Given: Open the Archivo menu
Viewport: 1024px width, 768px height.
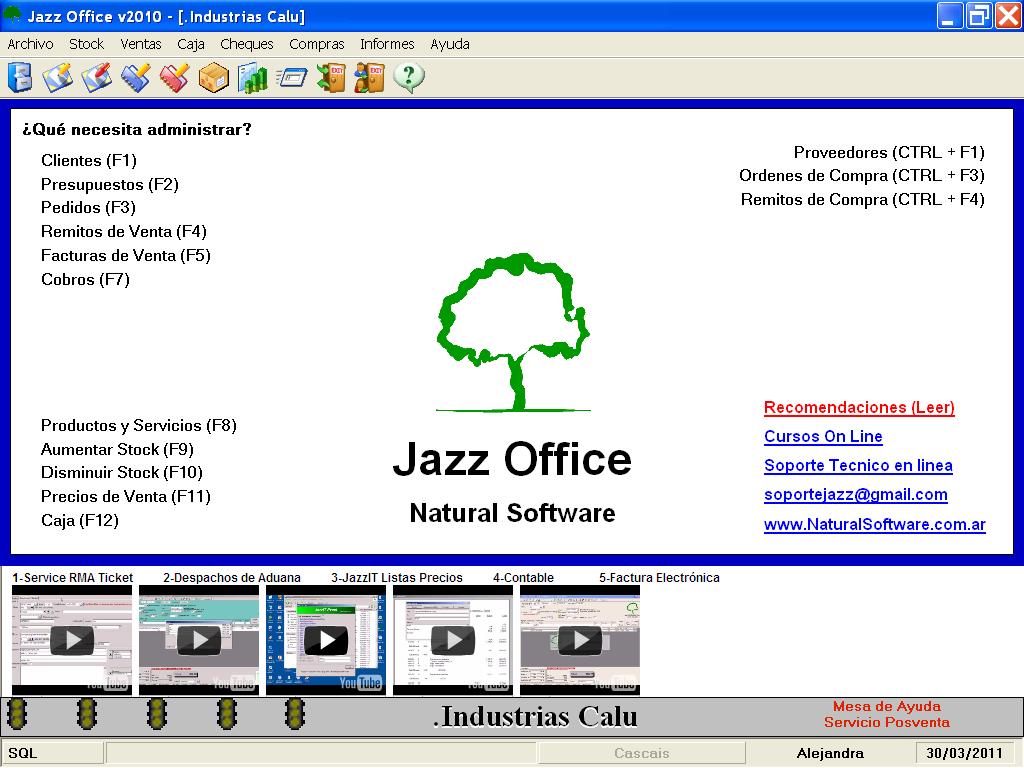Looking at the screenshot, I should (30, 44).
